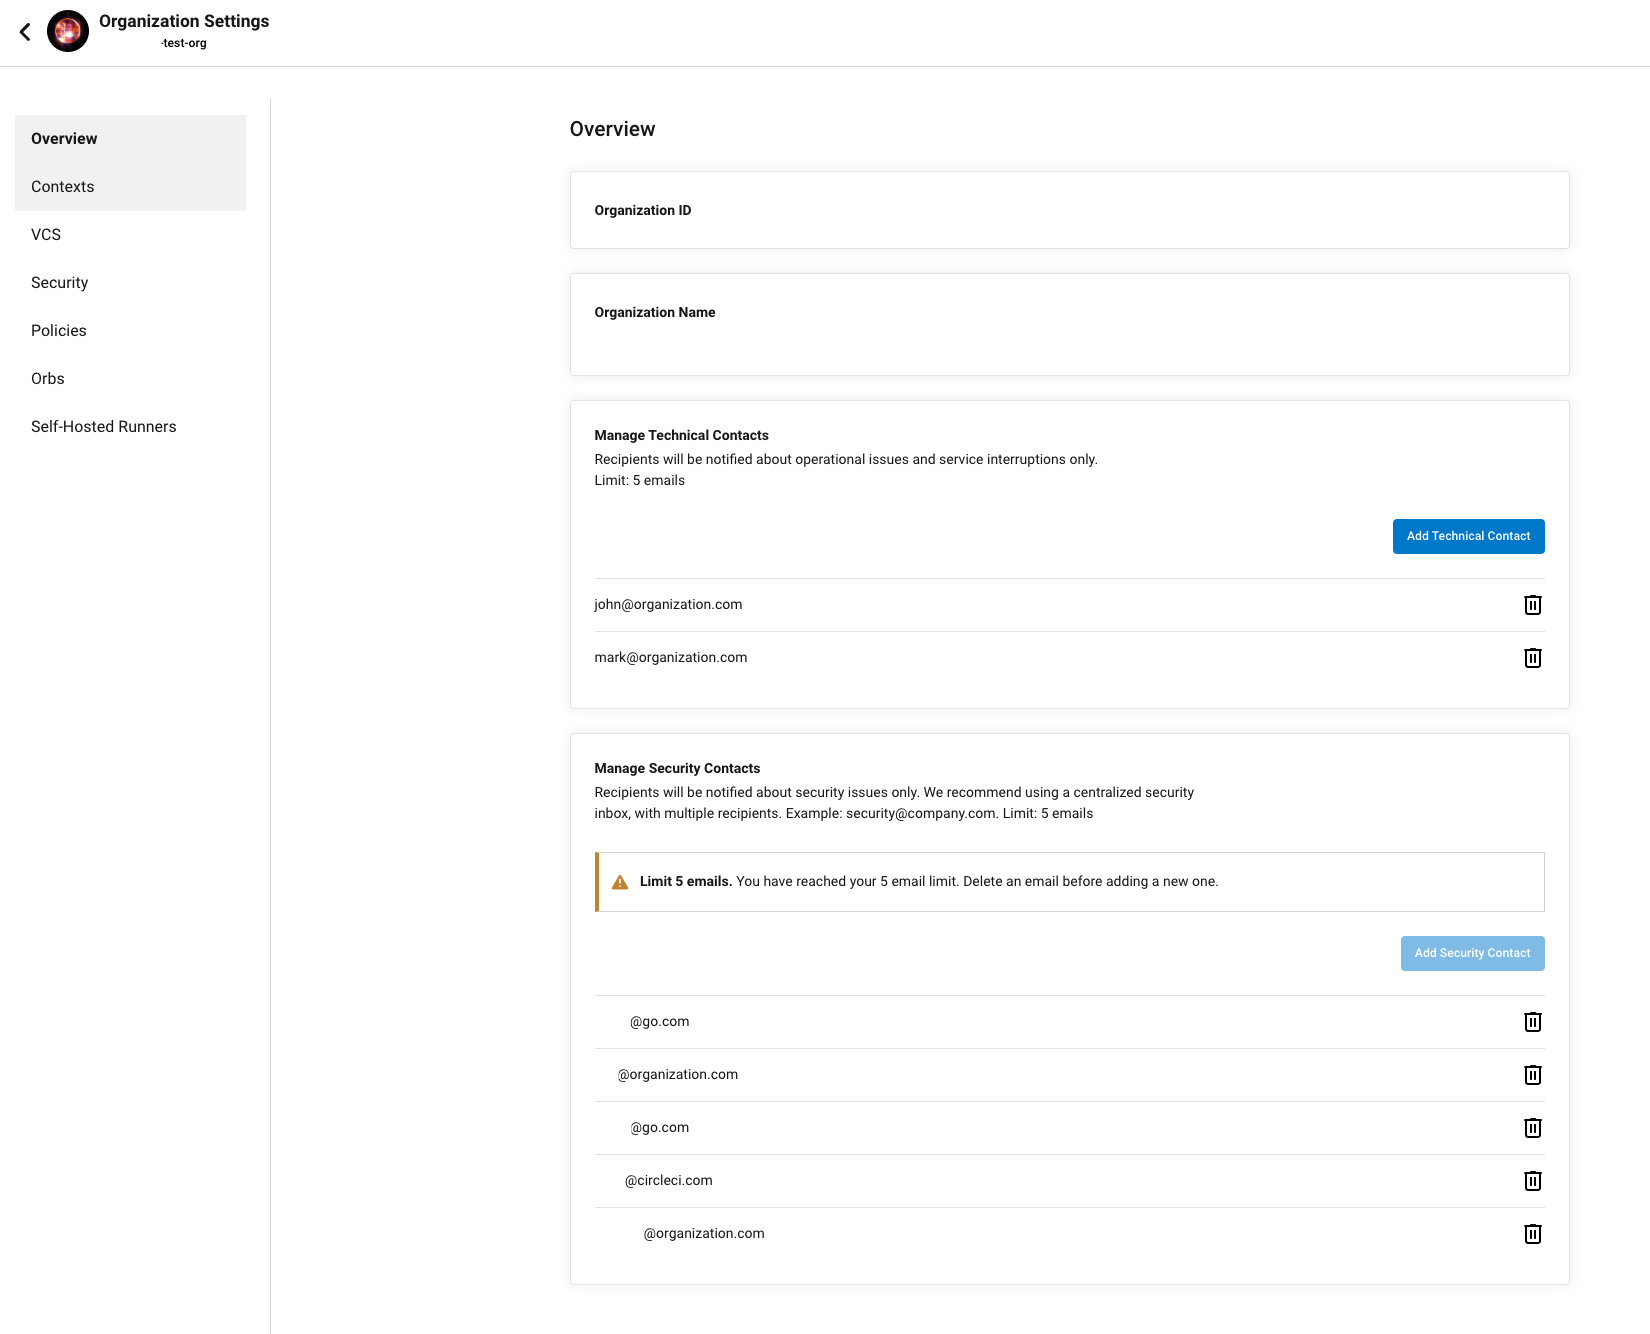
Task: Click the warning triangle in limit alert
Action: [620, 882]
